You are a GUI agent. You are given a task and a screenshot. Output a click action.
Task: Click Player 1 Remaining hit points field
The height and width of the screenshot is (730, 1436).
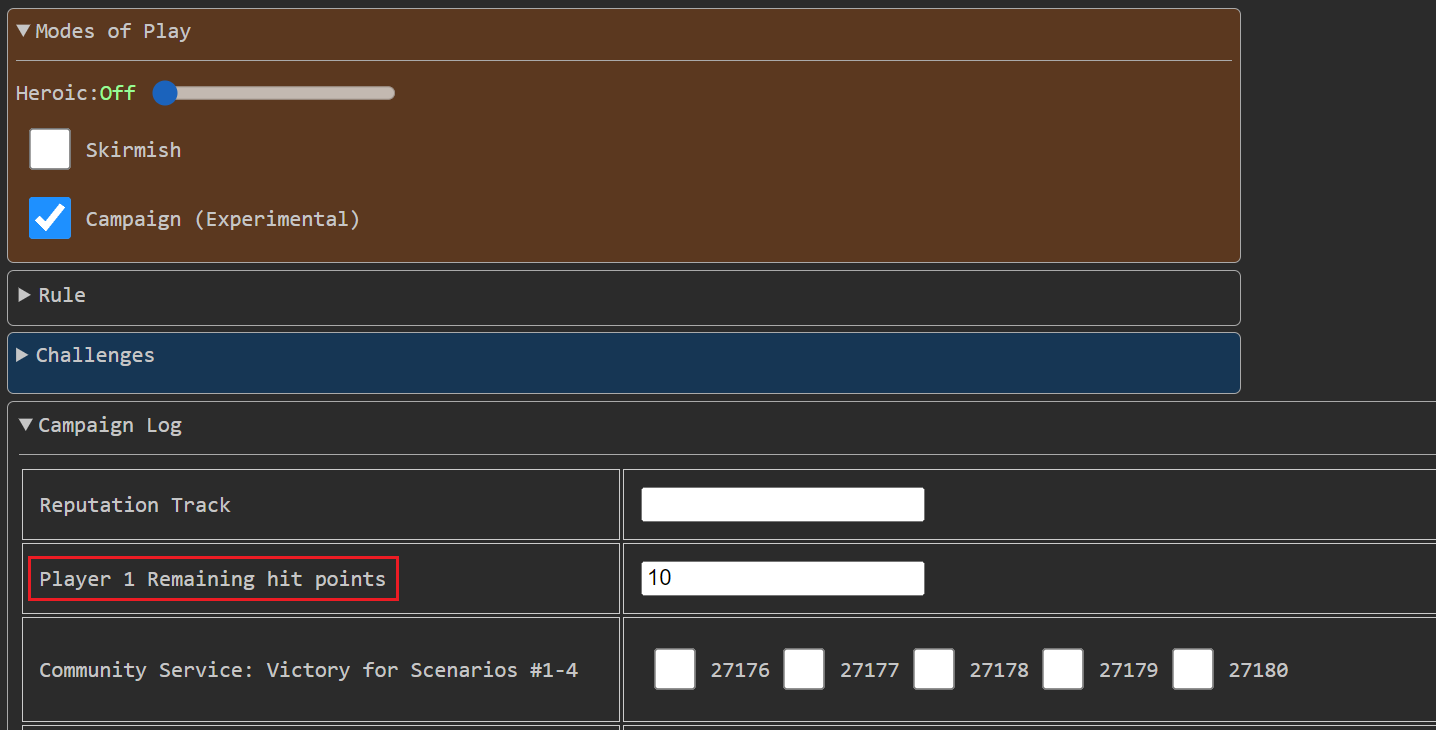coord(783,579)
